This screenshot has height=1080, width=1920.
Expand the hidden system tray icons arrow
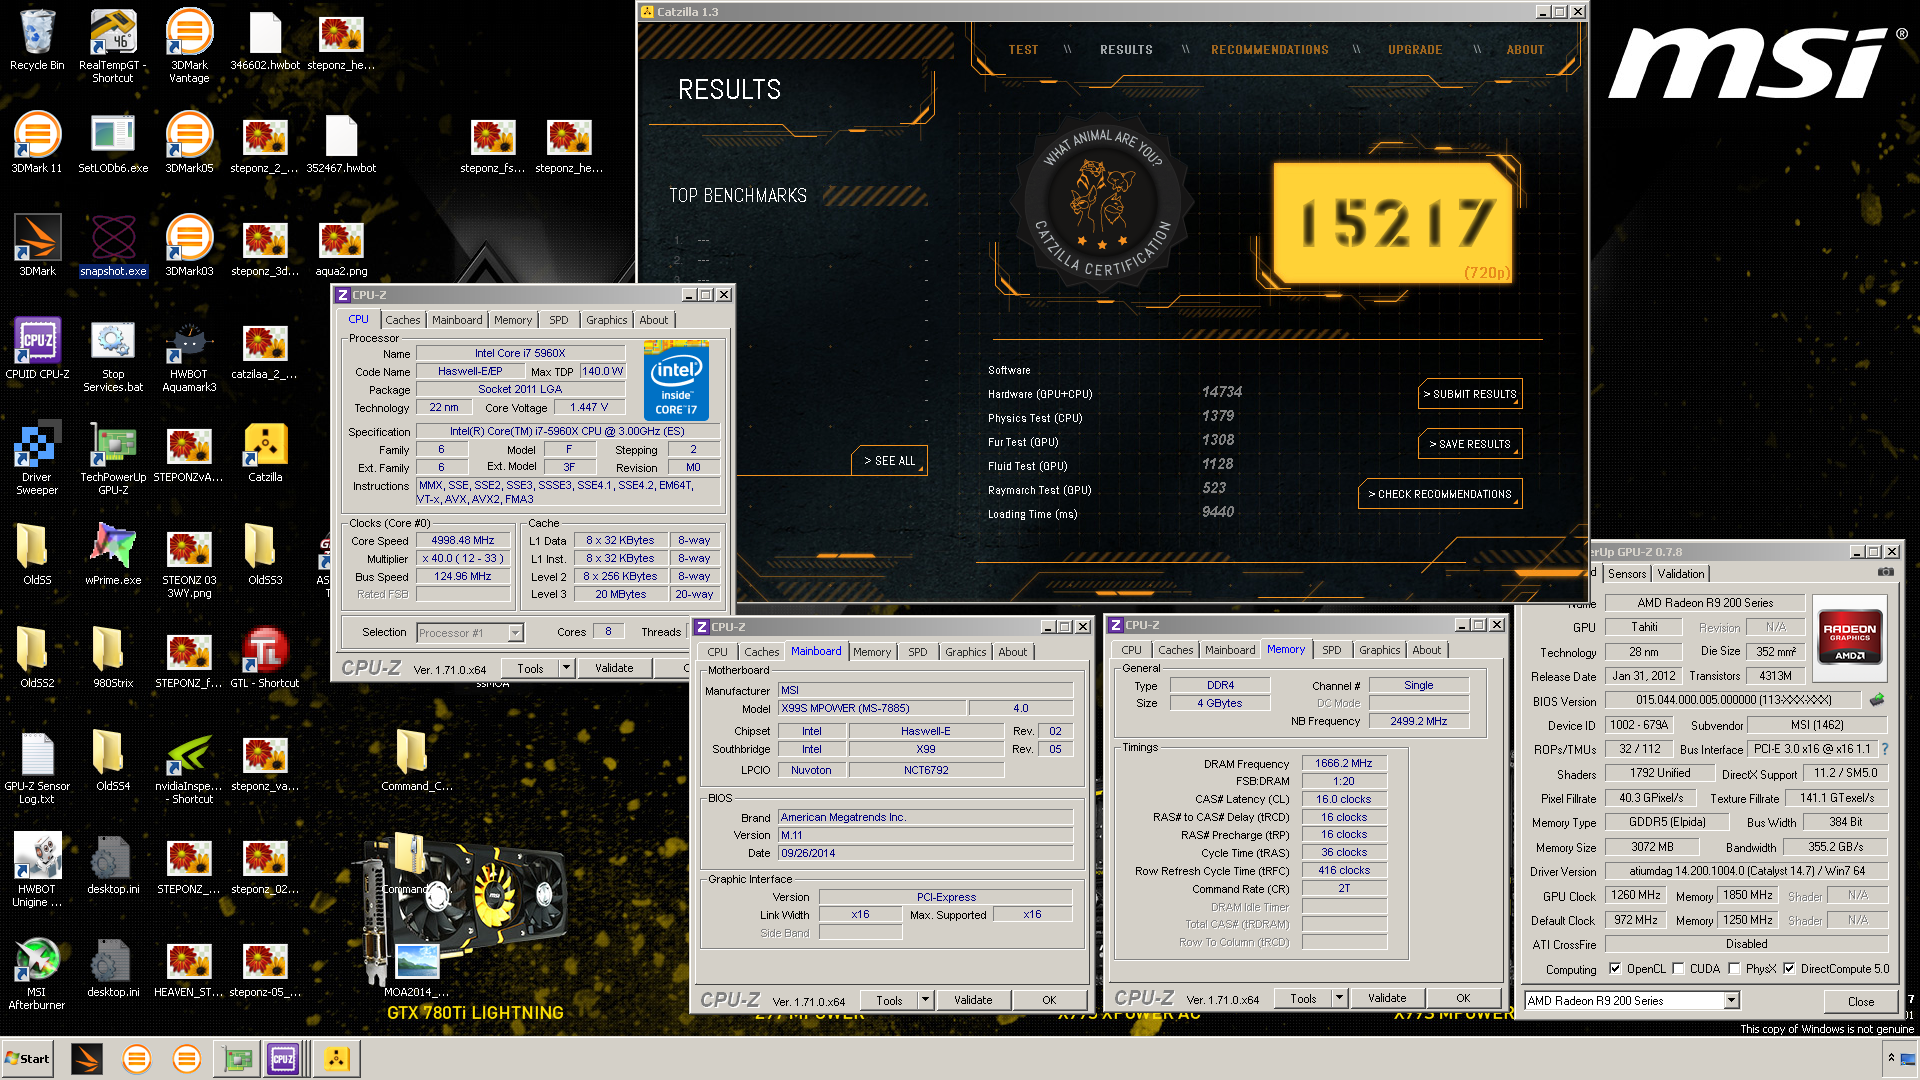click(x=1891, y=1058)
